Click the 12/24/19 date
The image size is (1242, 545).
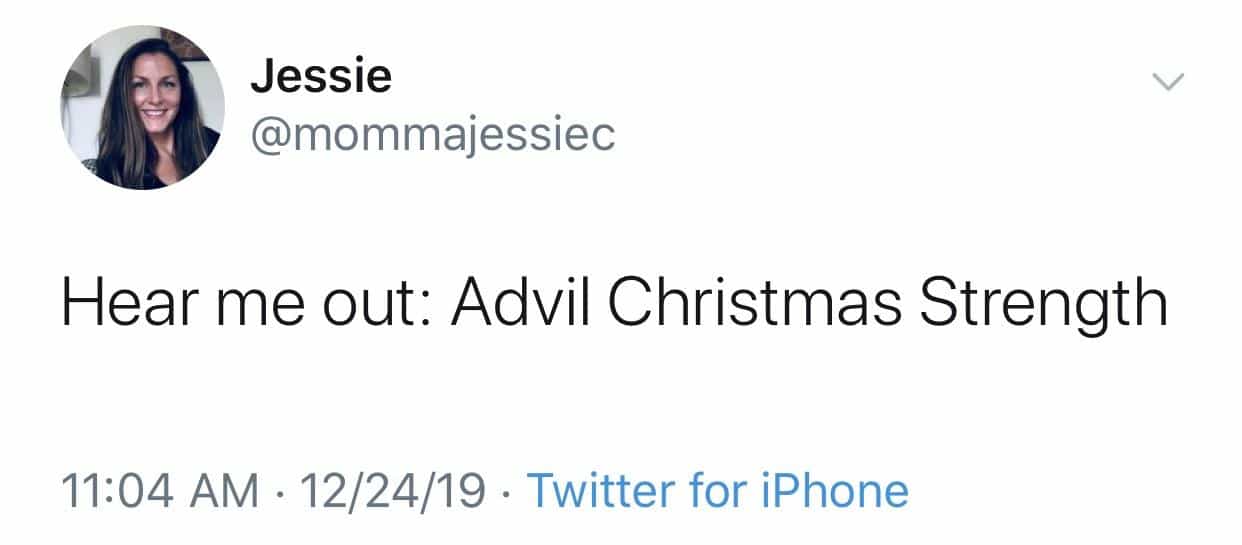click(394, 491)
